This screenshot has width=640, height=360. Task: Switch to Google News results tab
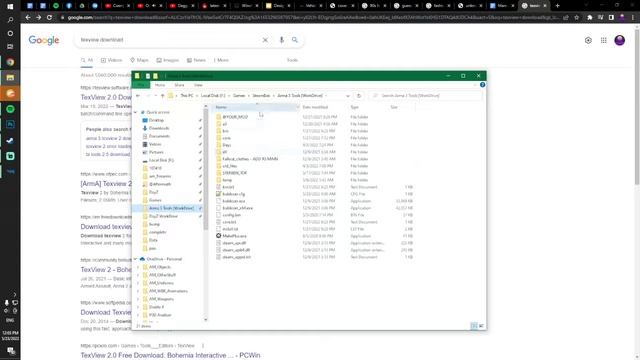pyautogui.click(x=196, y=60)
